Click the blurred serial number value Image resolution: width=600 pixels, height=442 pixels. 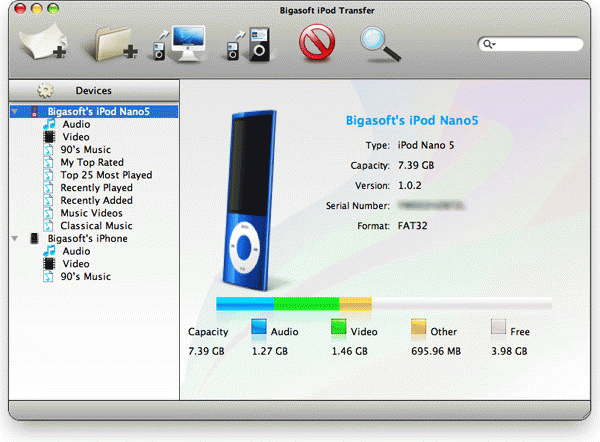431,206
